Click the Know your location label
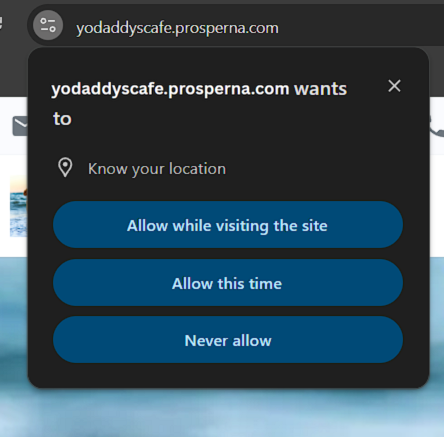The height and width of the screenshot is (437, 444). (x=157, y=169)
